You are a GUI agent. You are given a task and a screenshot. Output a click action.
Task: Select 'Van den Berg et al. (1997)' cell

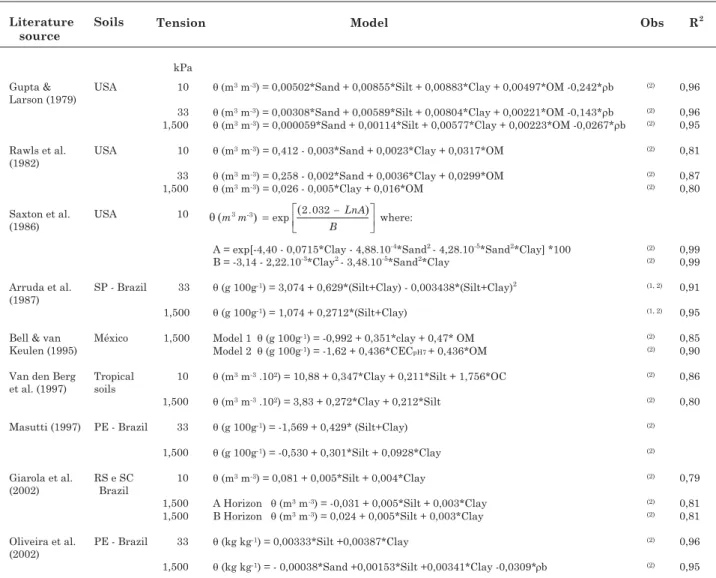[x=42, y=383]
